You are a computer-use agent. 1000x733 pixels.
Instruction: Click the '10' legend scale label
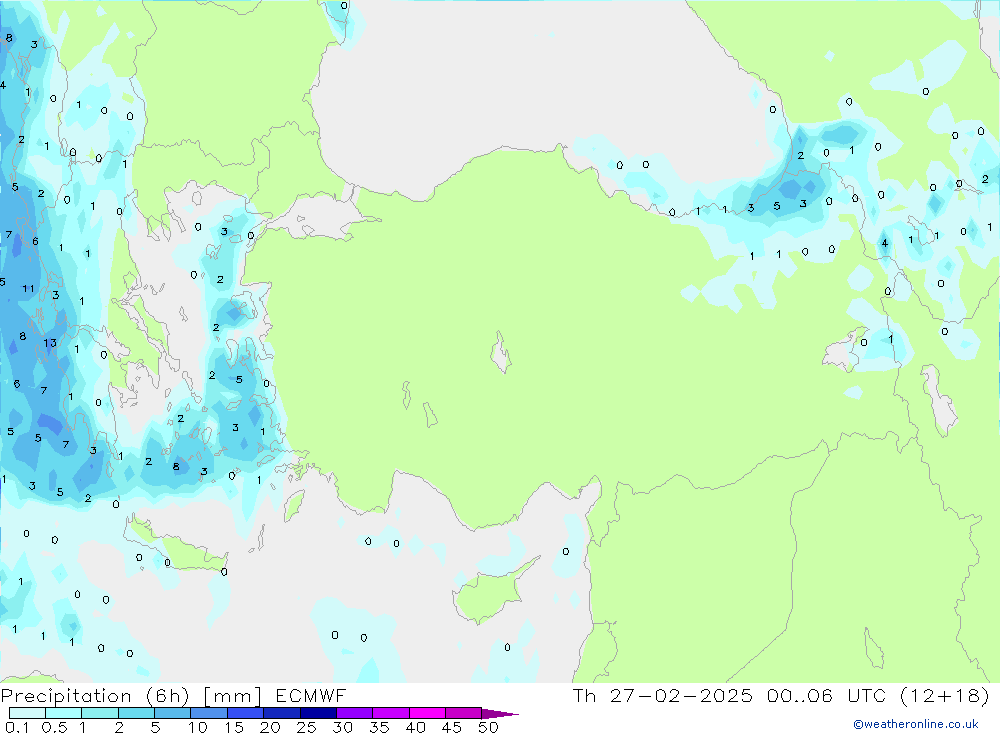198,727
